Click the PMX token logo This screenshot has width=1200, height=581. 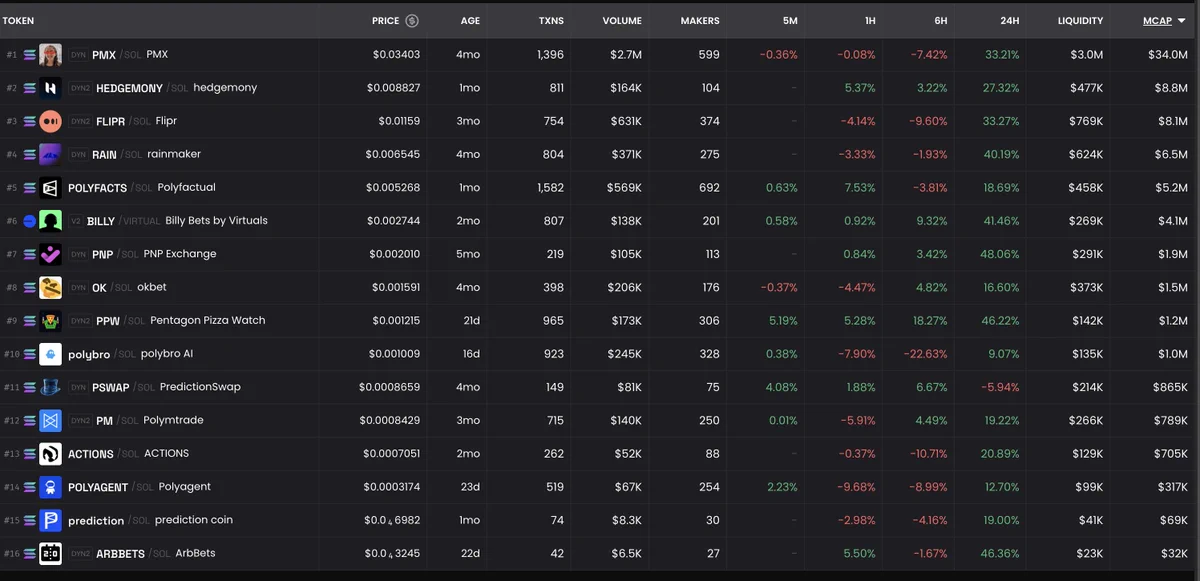[x=50, y=55]
